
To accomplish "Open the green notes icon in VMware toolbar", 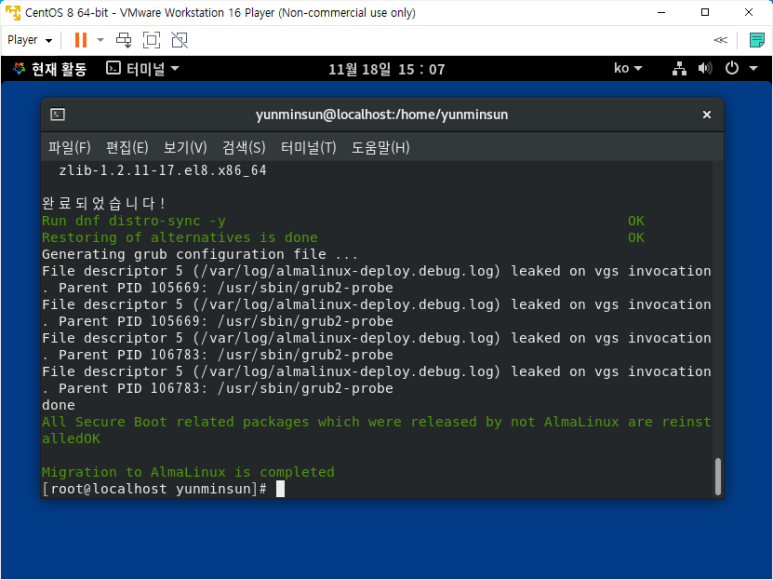I will click(x=756, y=40).
